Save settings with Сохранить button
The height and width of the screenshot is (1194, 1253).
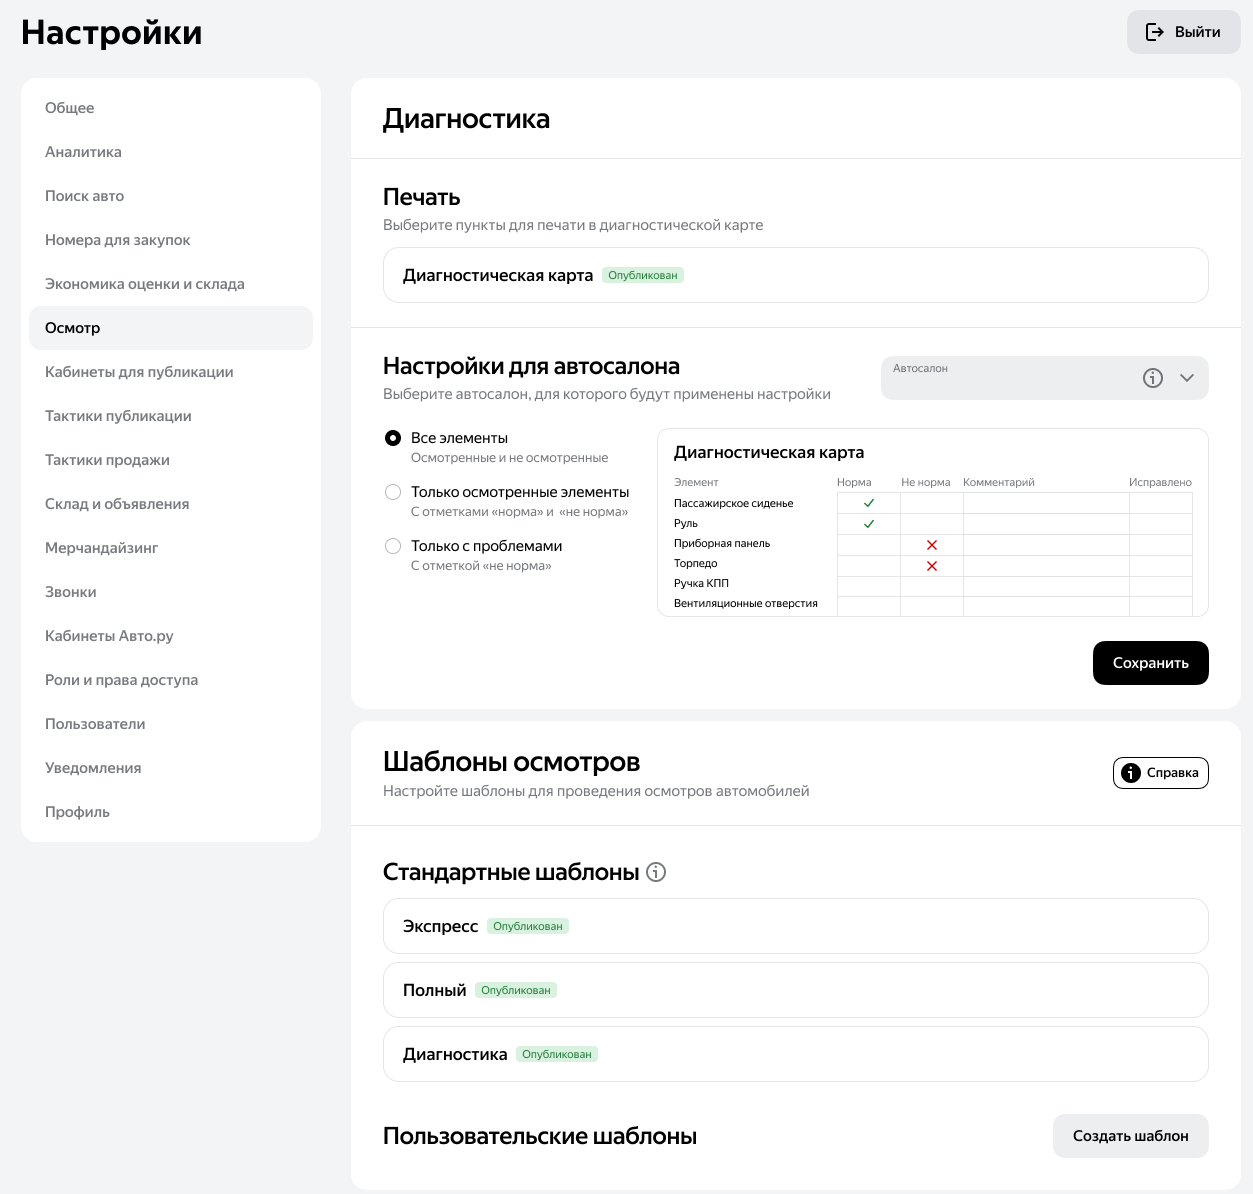pos(1151,663)
